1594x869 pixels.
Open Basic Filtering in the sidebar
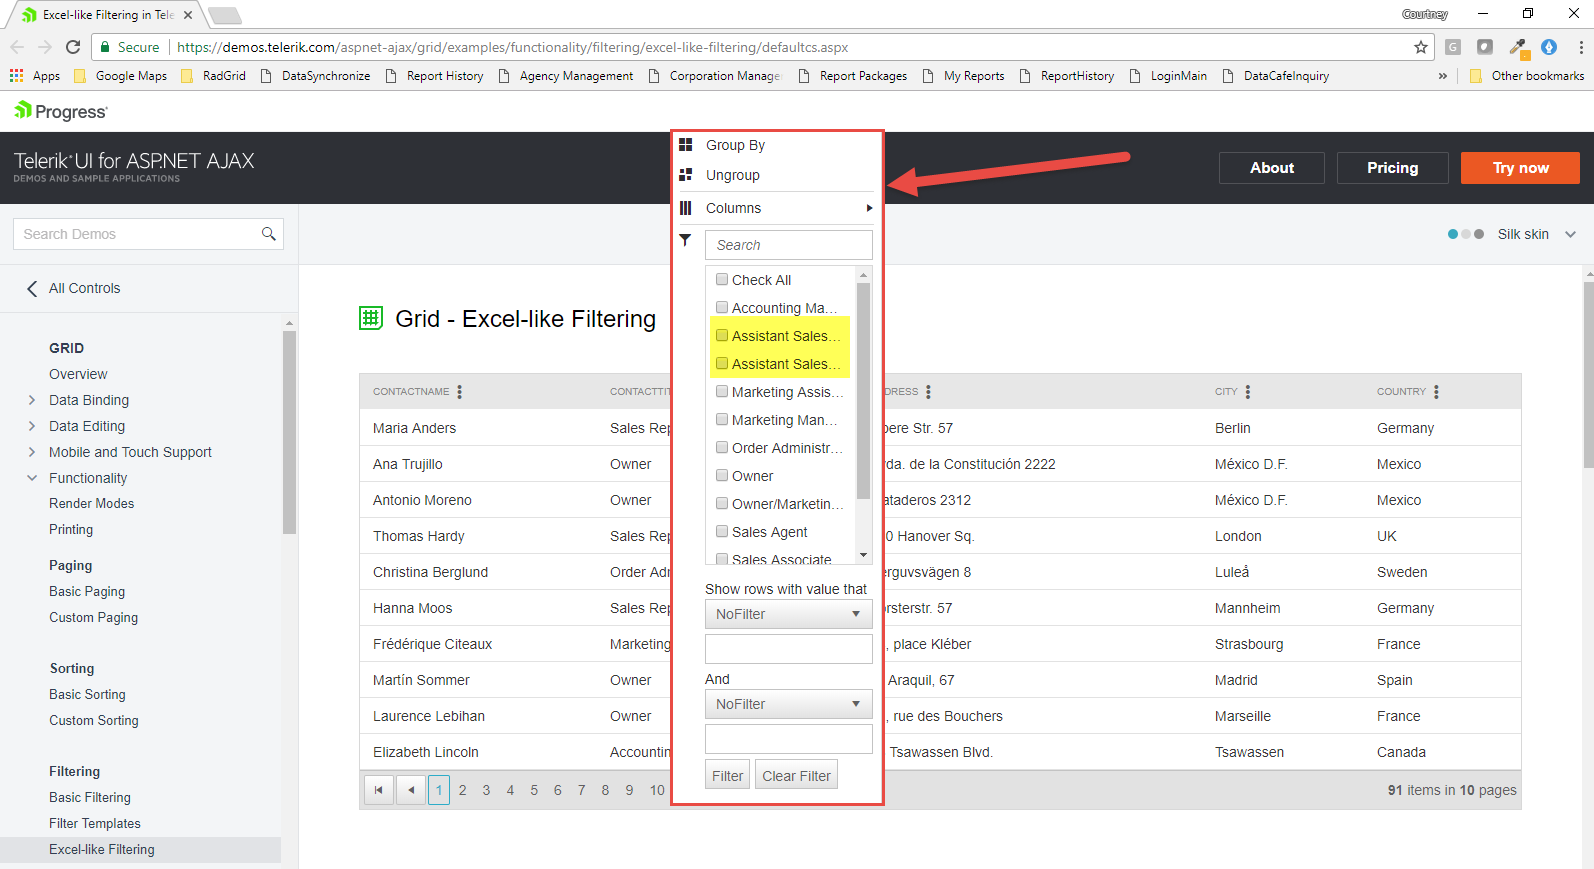(90, 797)
